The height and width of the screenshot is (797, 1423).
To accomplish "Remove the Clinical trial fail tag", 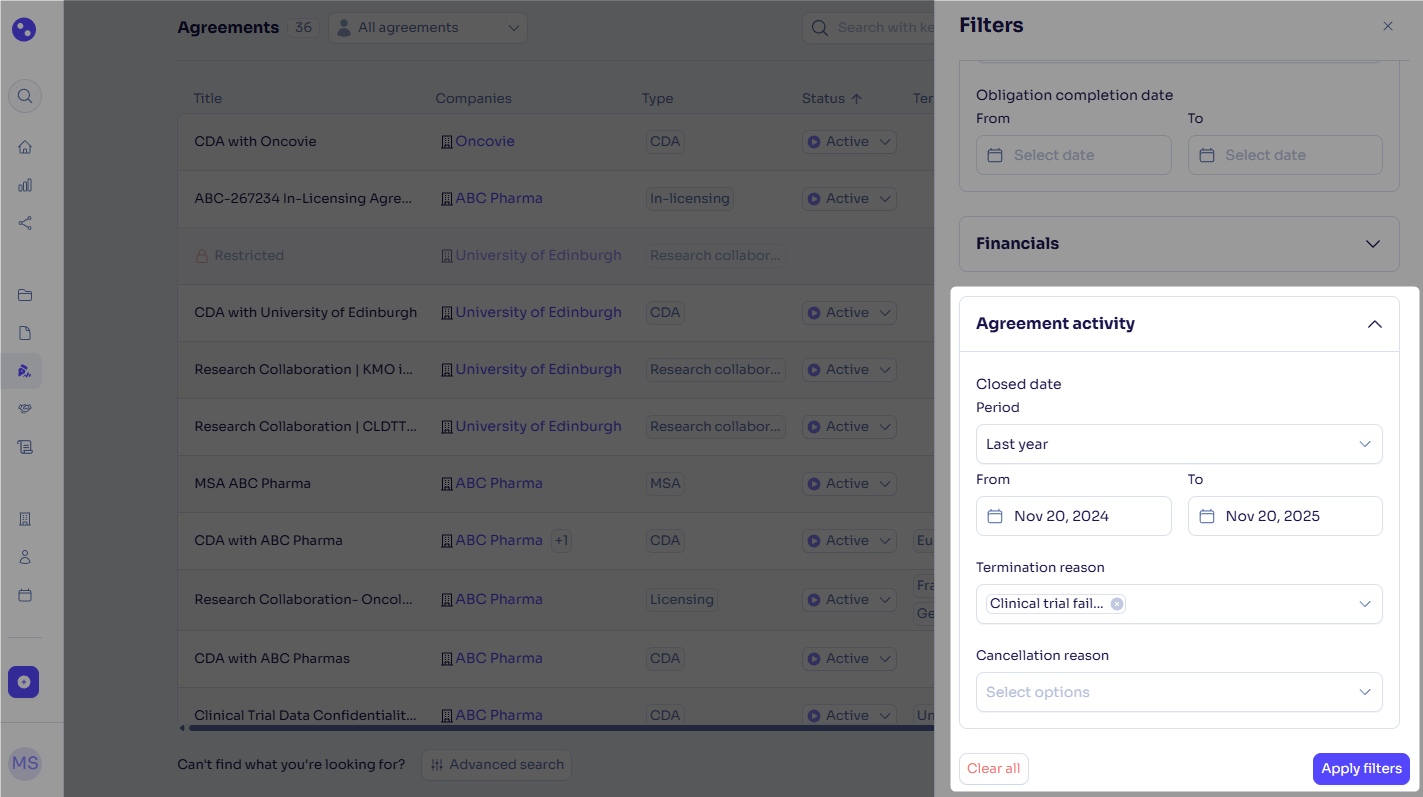I will tap(1116, 604).
